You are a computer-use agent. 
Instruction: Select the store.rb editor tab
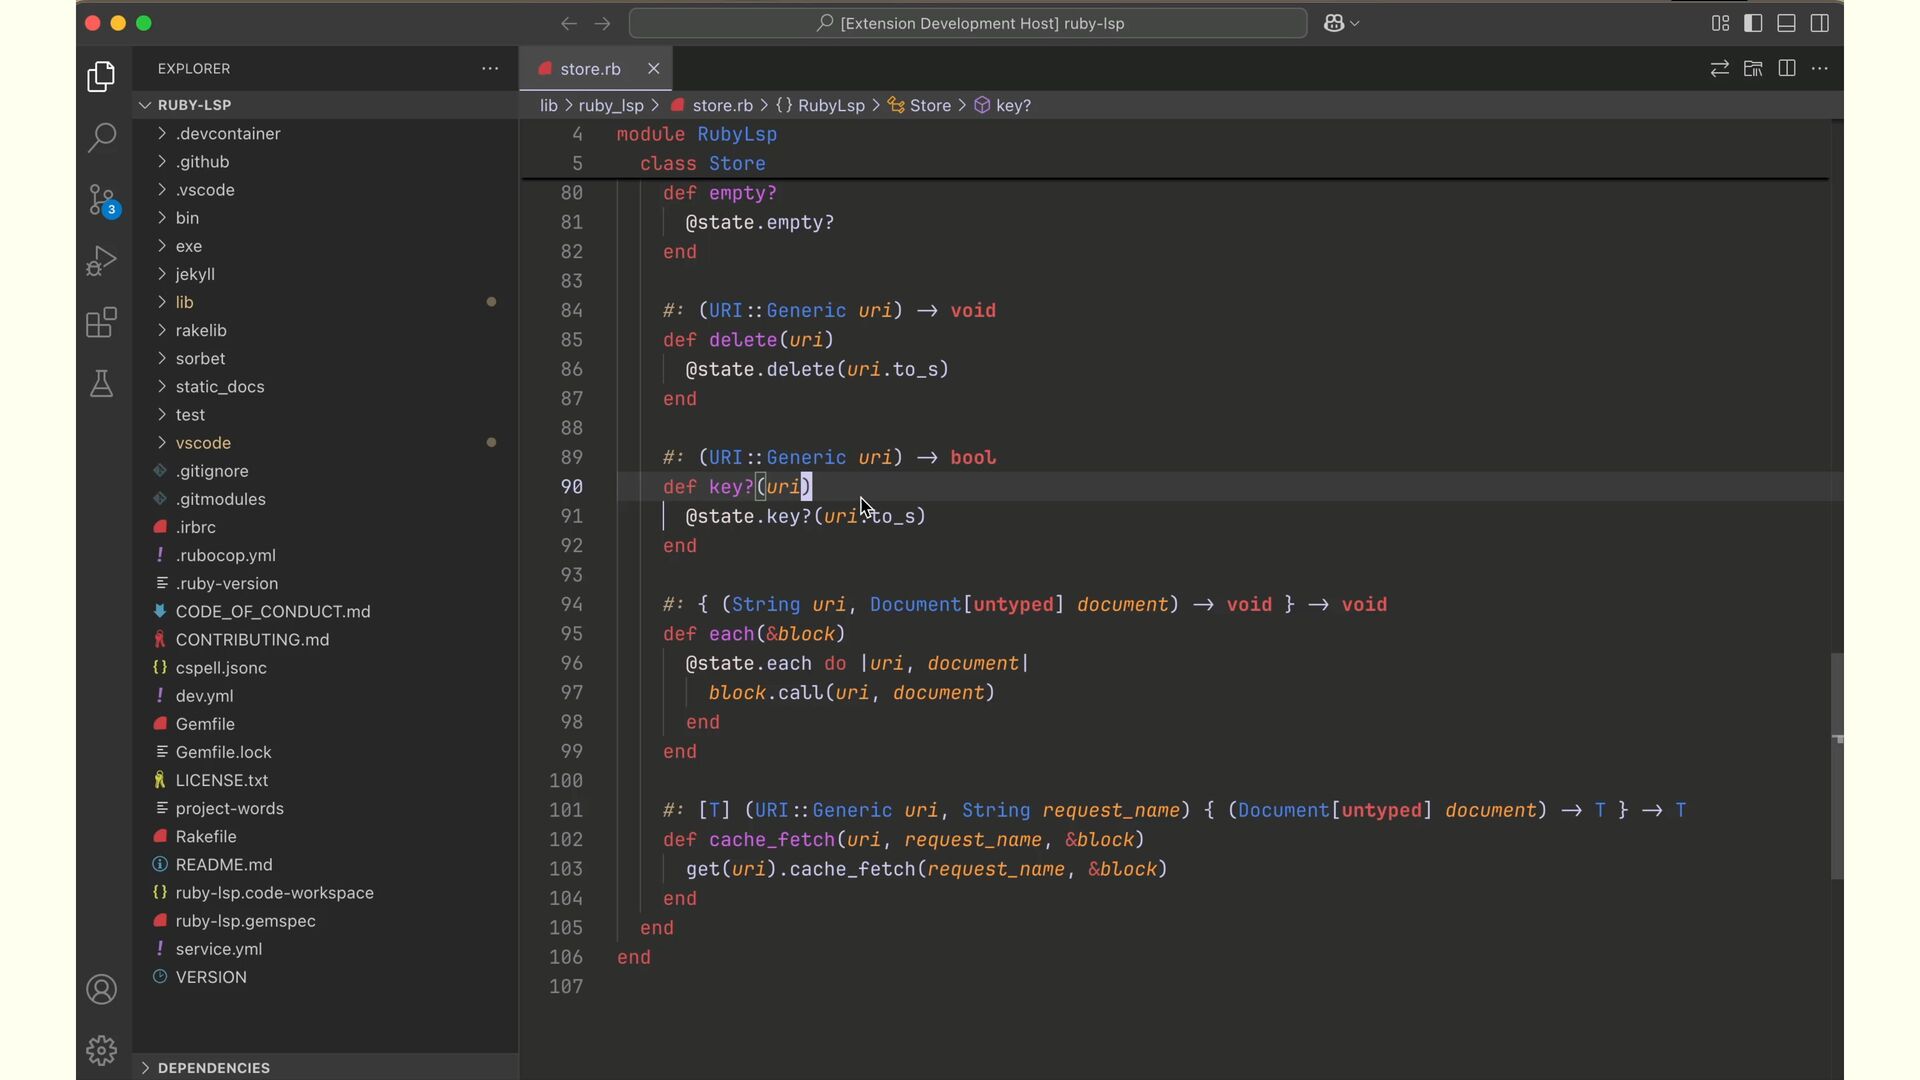[590, 69]
